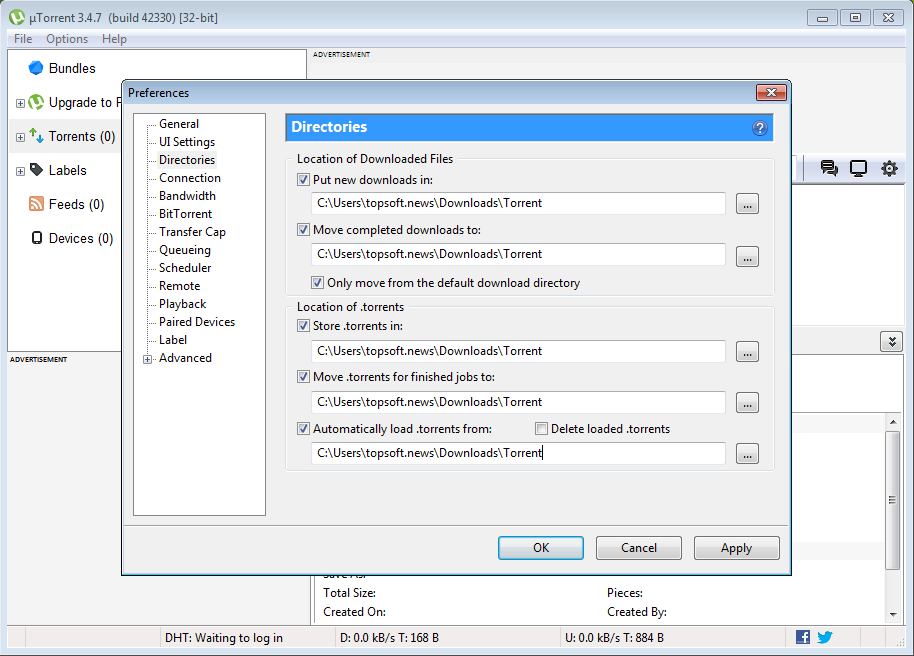The height and width of the screenshot is (656, 914).
Task: Select Advanced in preferences tree
Action: (x=185, y=358)
